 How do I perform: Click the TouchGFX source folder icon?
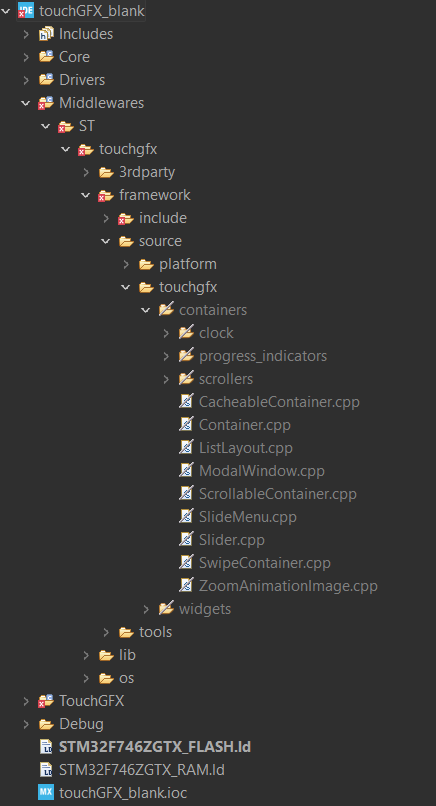[x=46, y=701]
